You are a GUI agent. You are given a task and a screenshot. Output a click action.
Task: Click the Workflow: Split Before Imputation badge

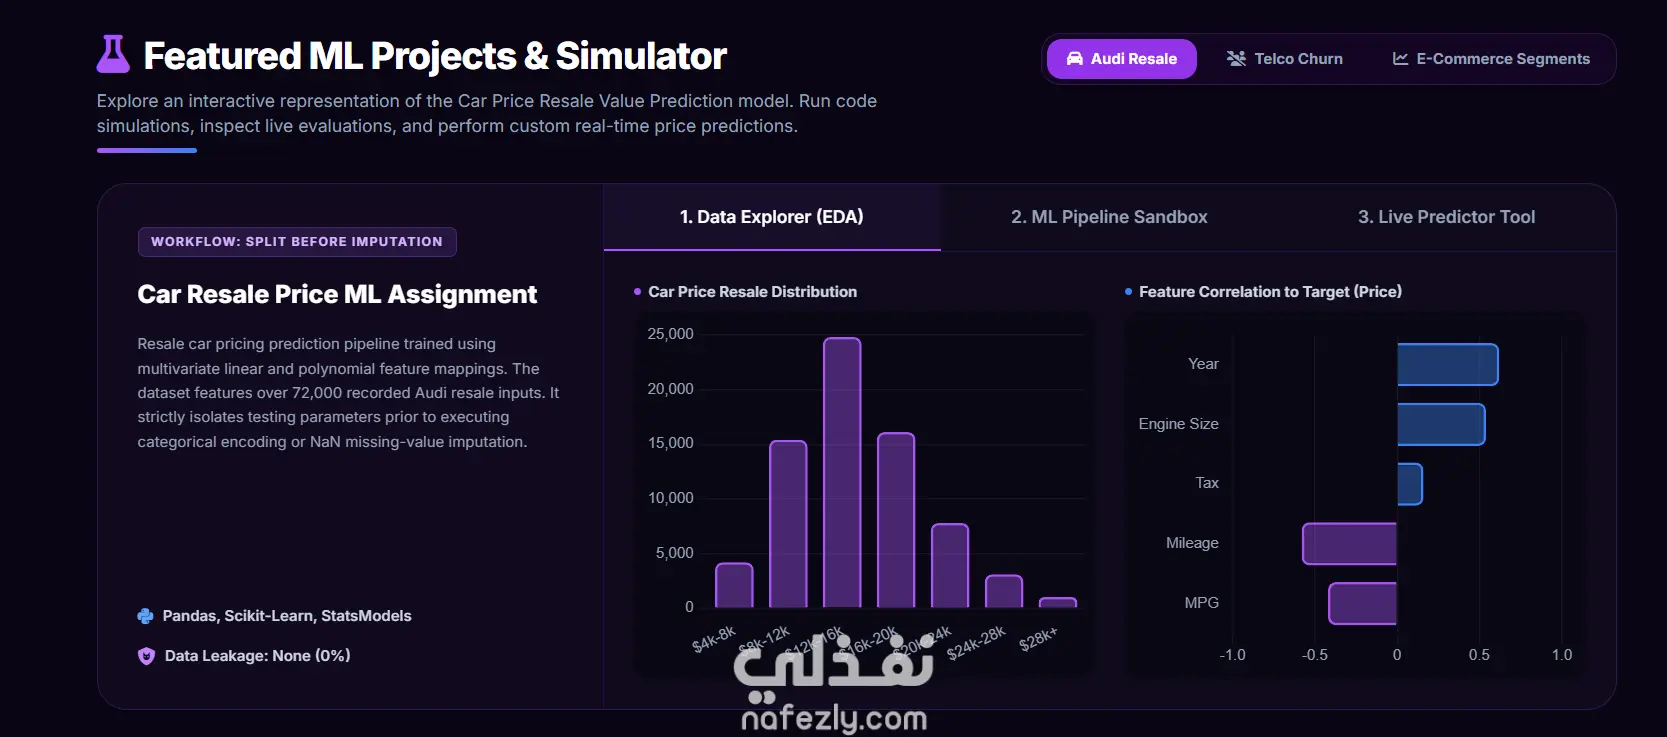point(297,242)
